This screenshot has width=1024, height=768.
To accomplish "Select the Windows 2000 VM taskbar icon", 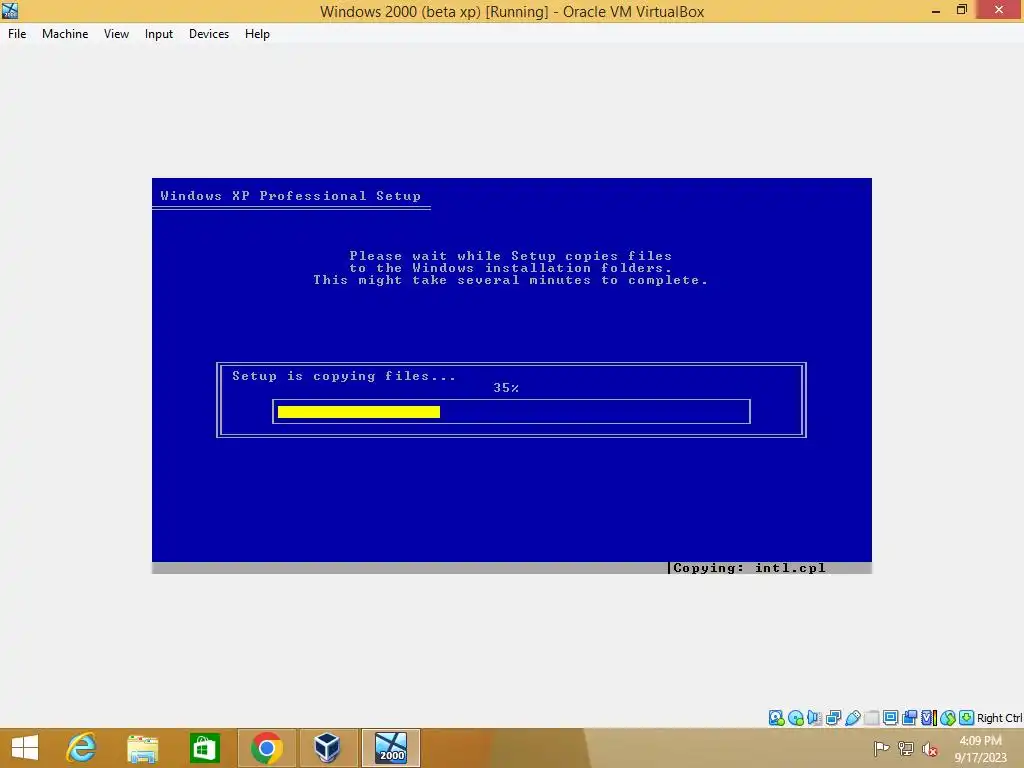I will pos(391,748).
